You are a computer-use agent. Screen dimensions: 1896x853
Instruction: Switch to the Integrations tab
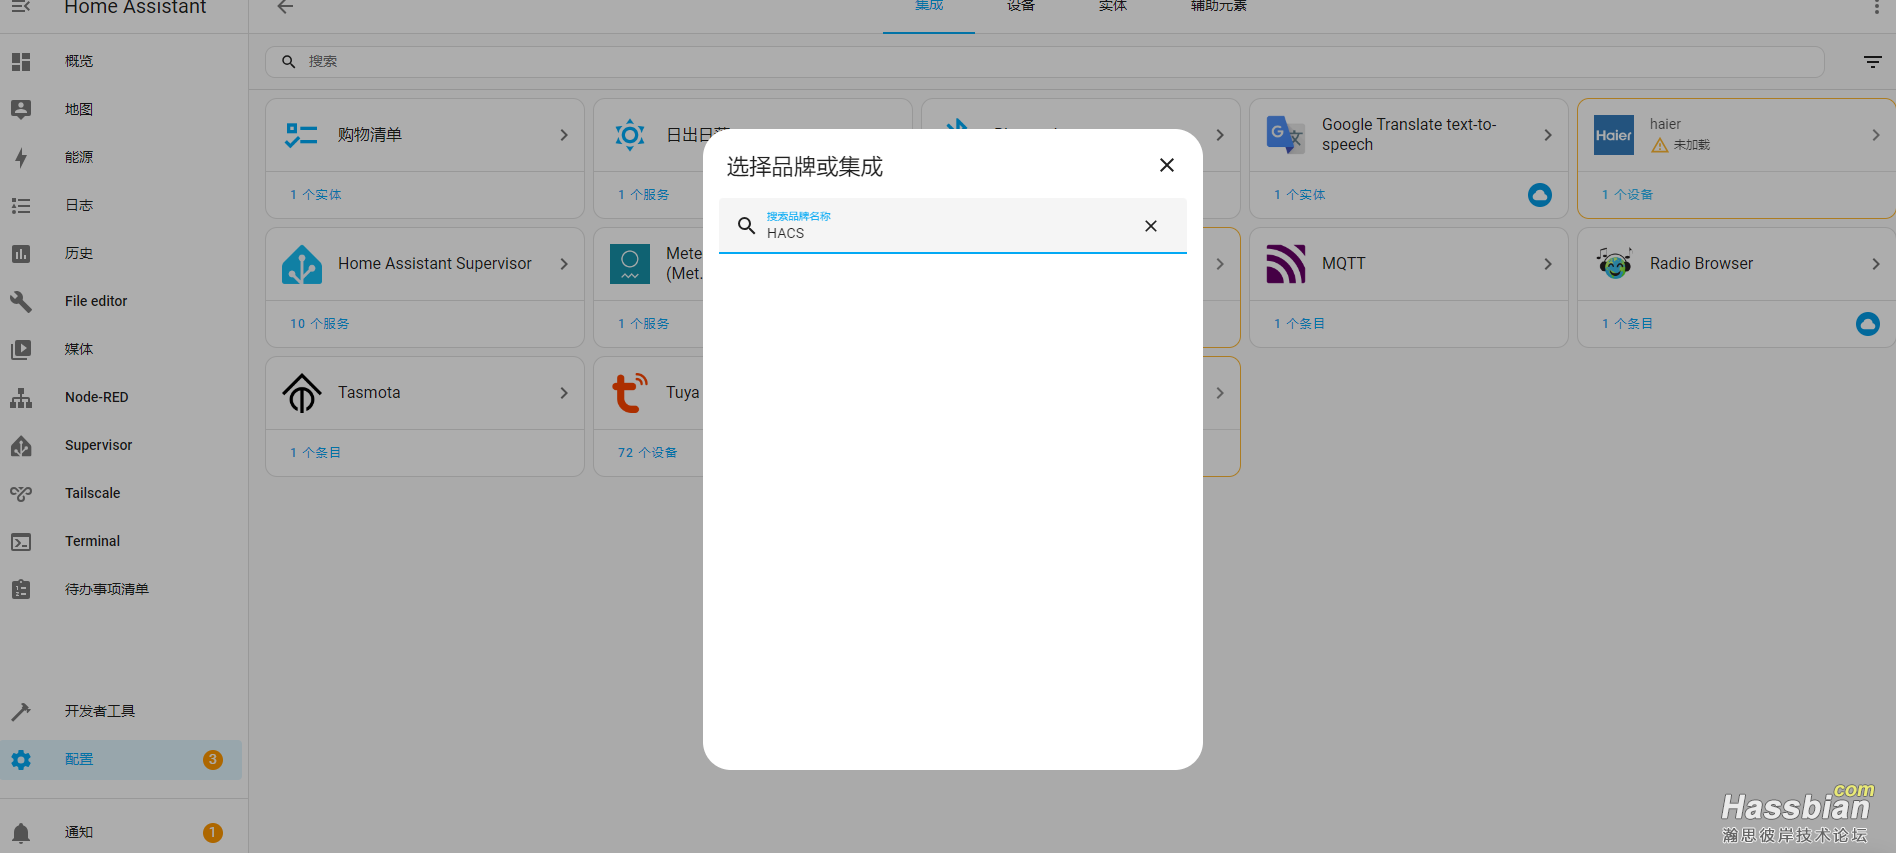[929, 7]
